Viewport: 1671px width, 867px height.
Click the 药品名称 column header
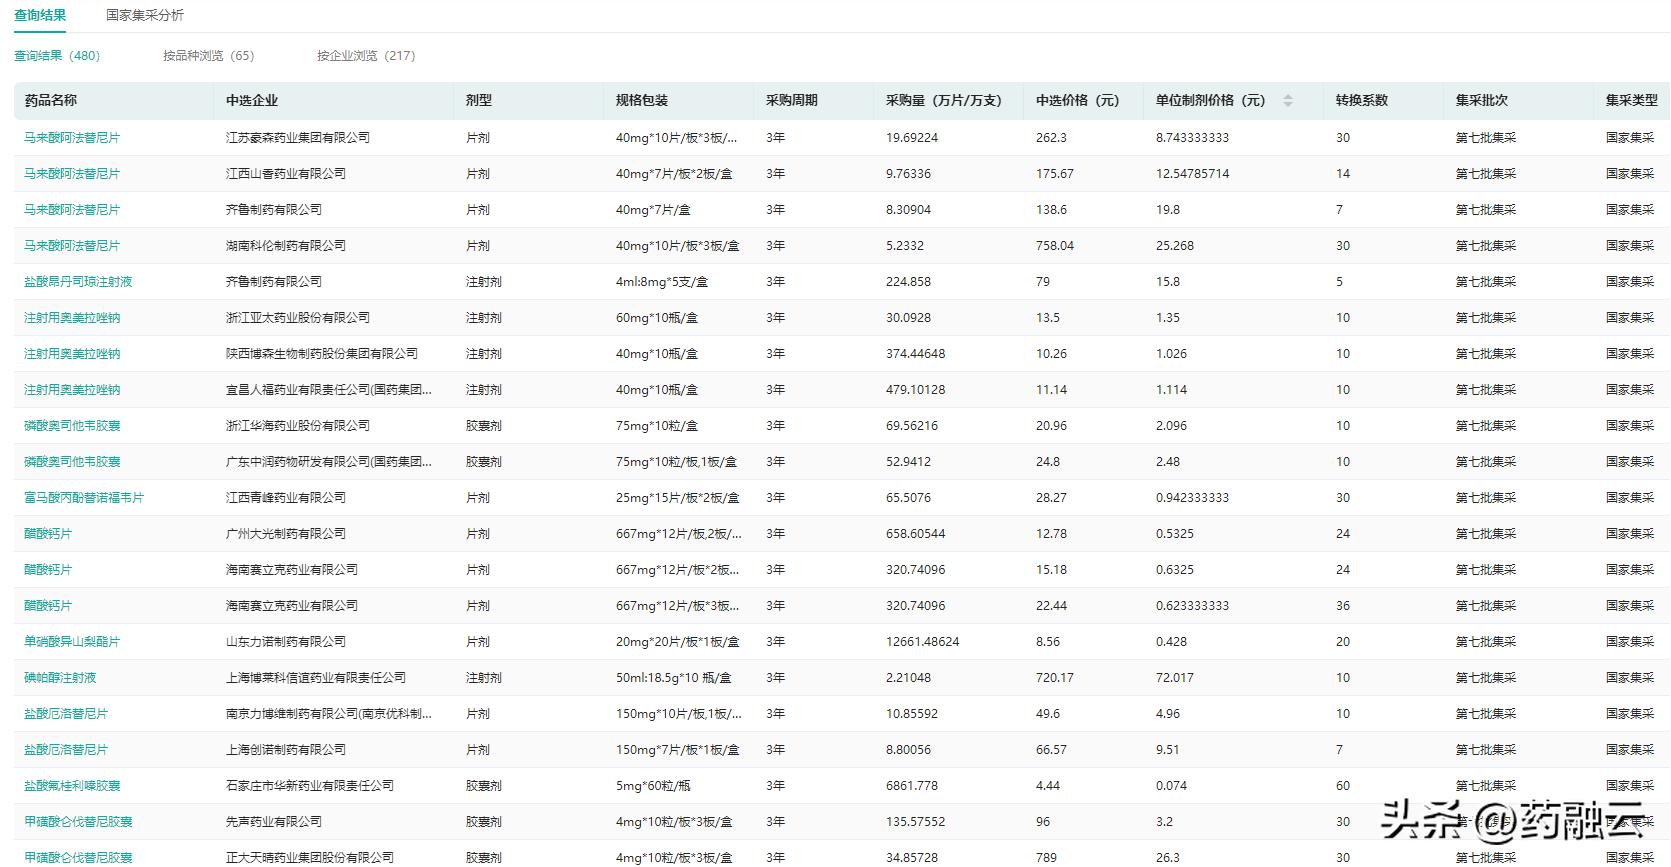click(x=51, y=101)
